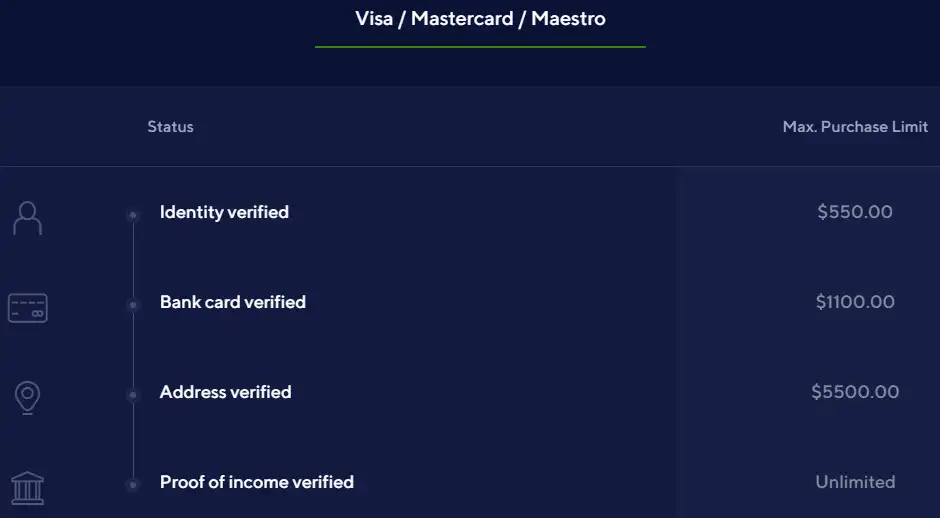Screen dimensions: 940x518
Task: Click the $1100.00 purchase limit
Action: tap(855, 302)
